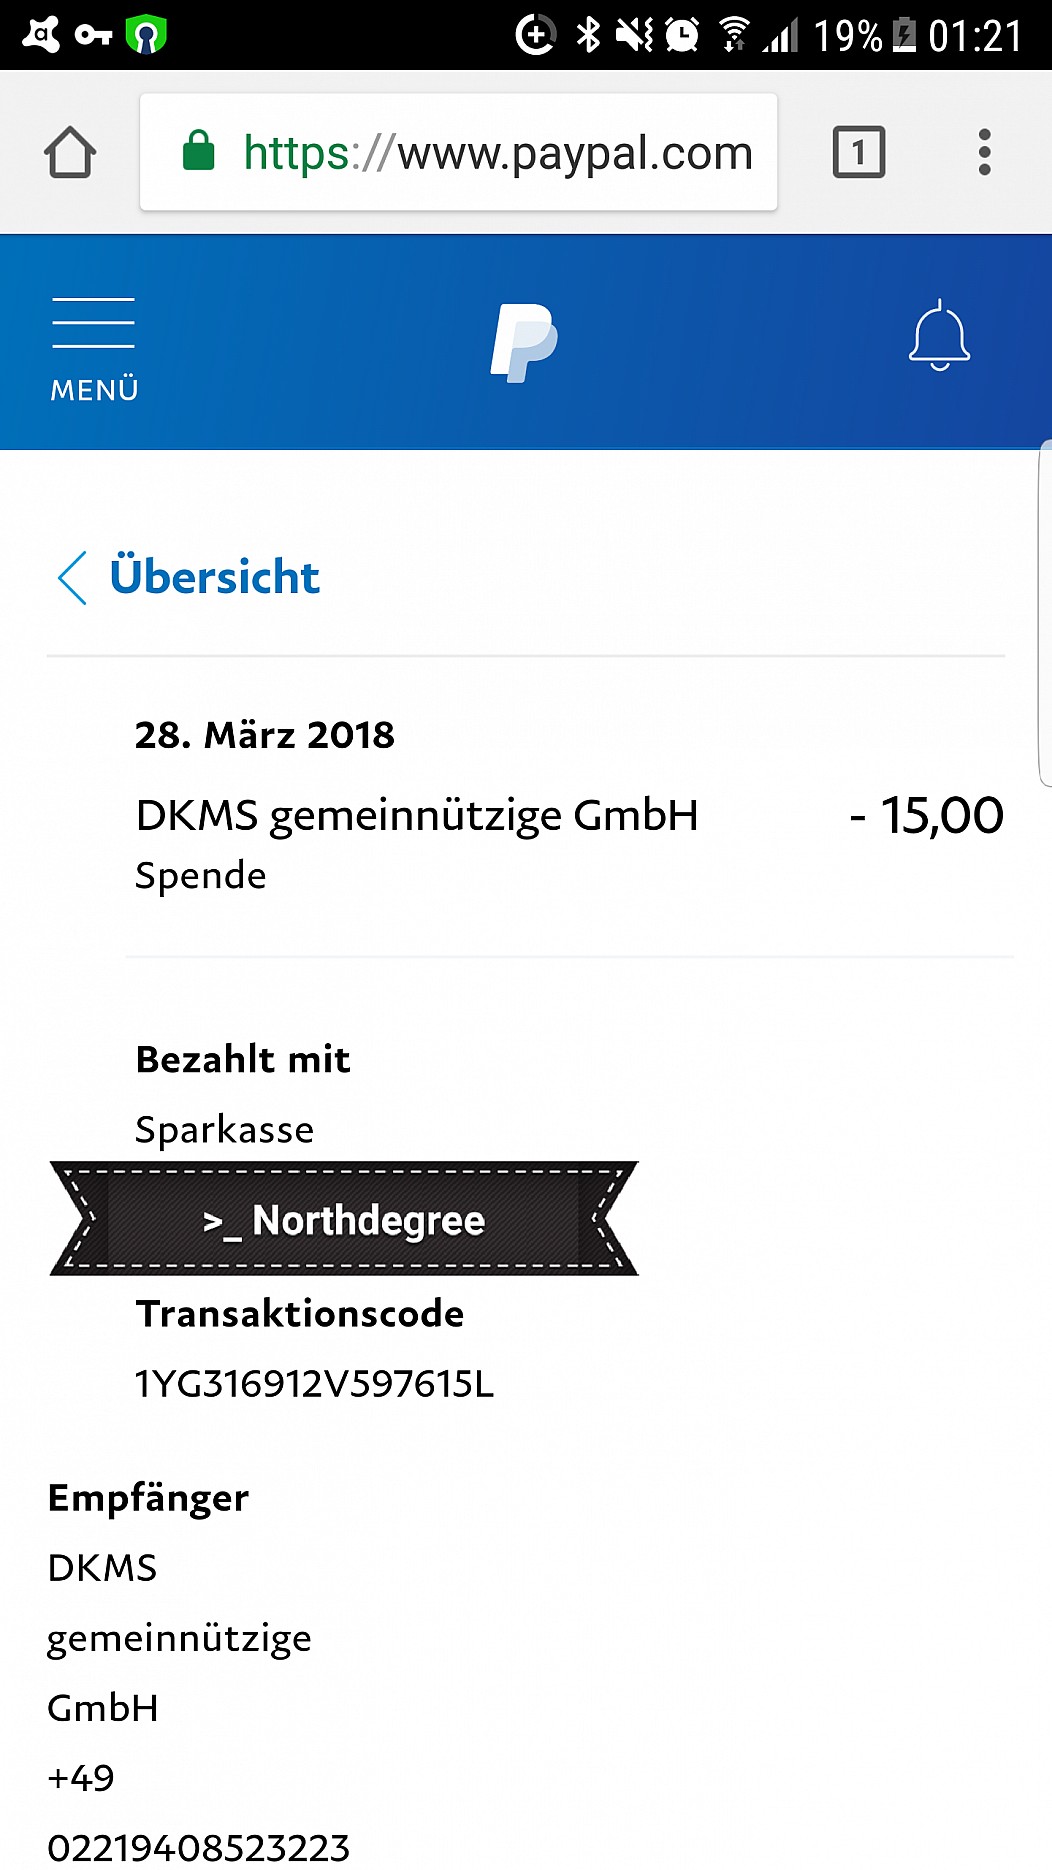Tap the battery percentage indicator

click(848, 37)
